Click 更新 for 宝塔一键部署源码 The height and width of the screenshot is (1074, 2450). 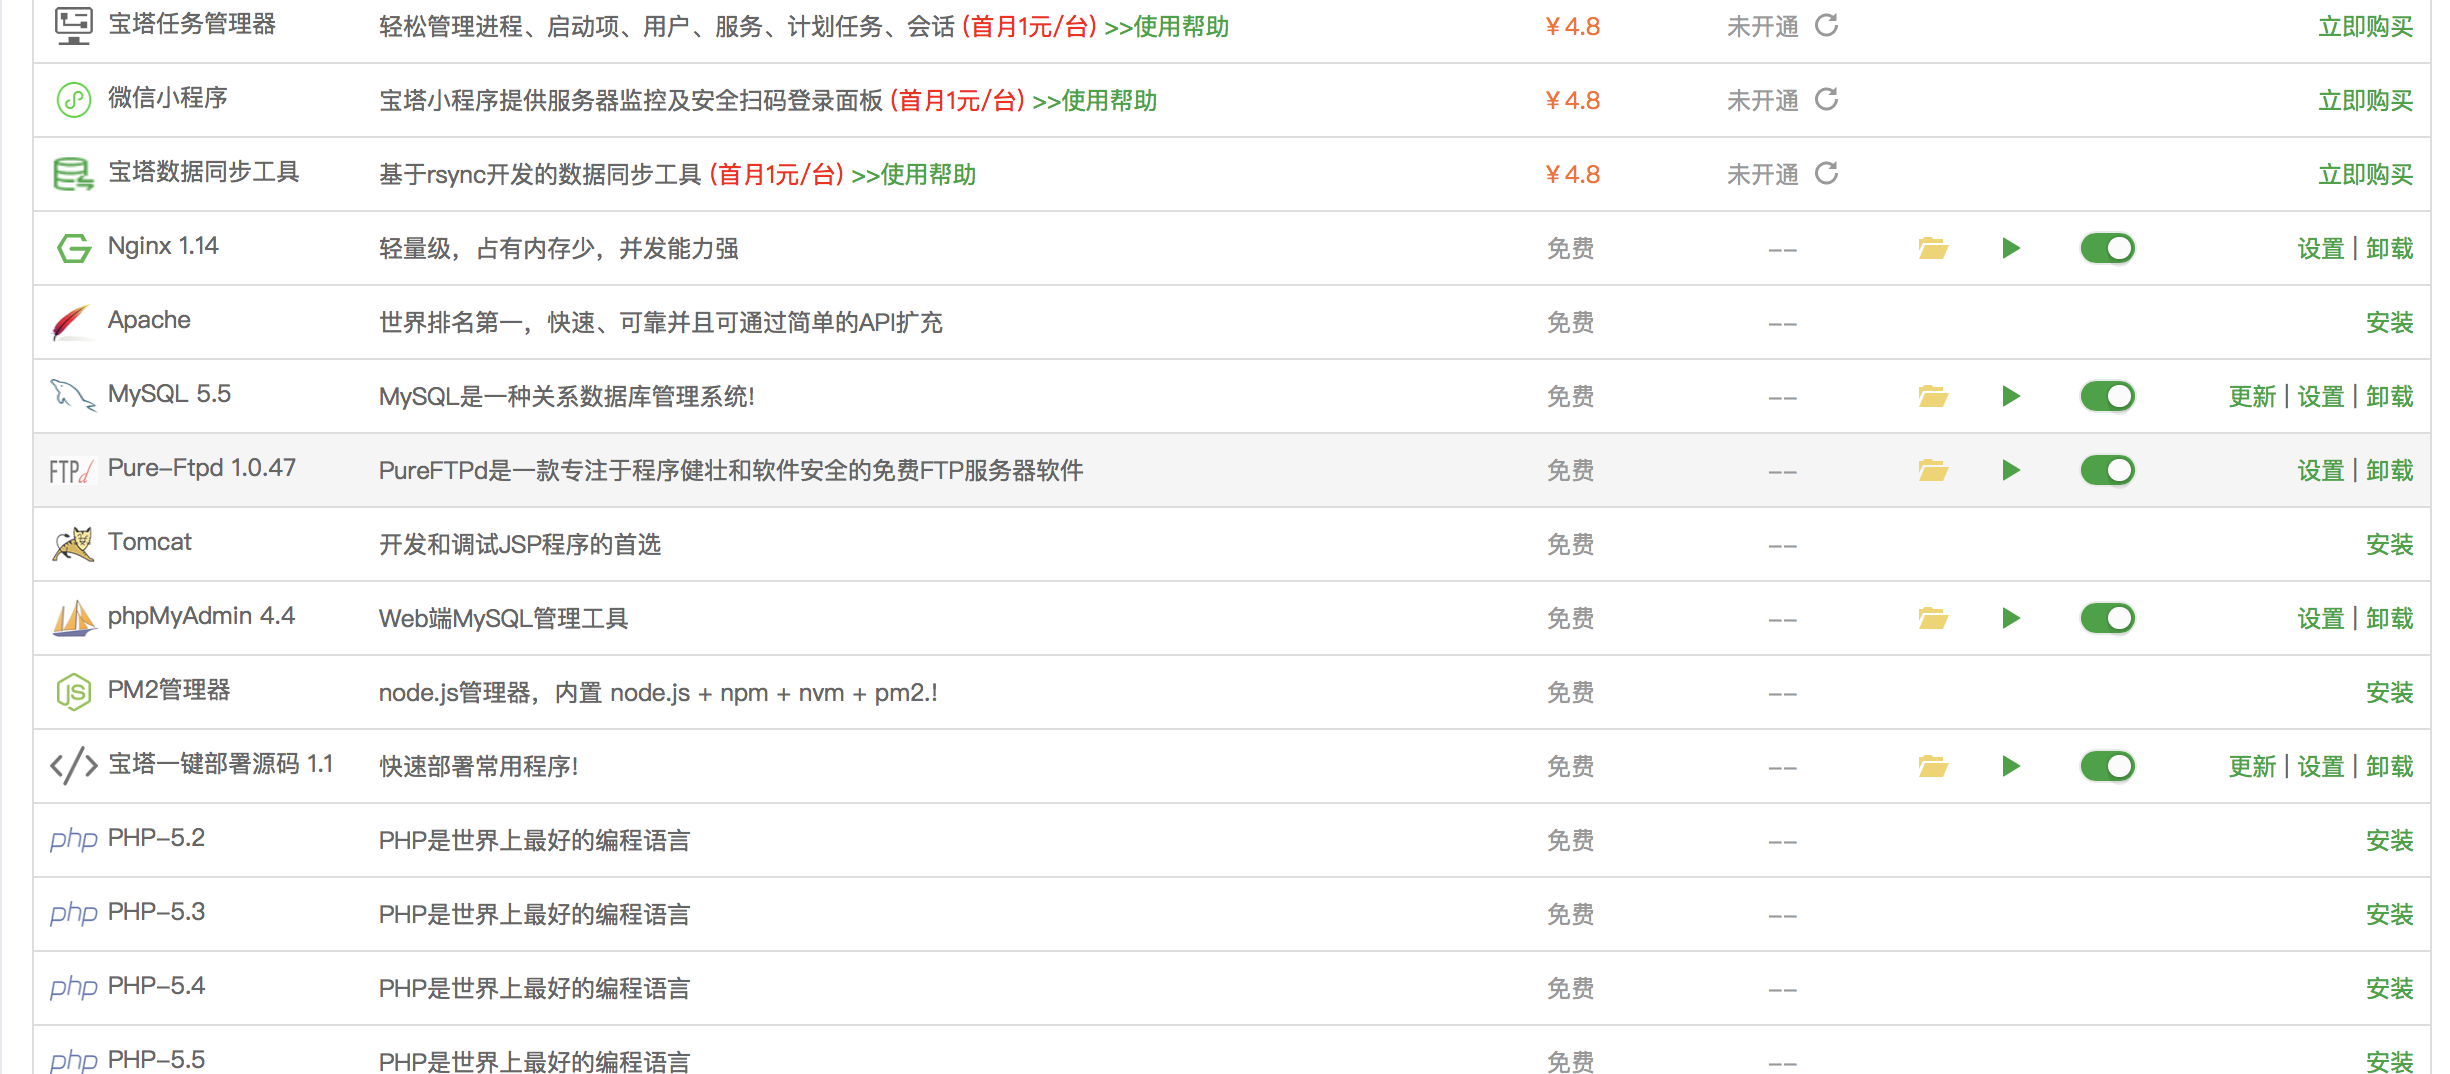2252,767
